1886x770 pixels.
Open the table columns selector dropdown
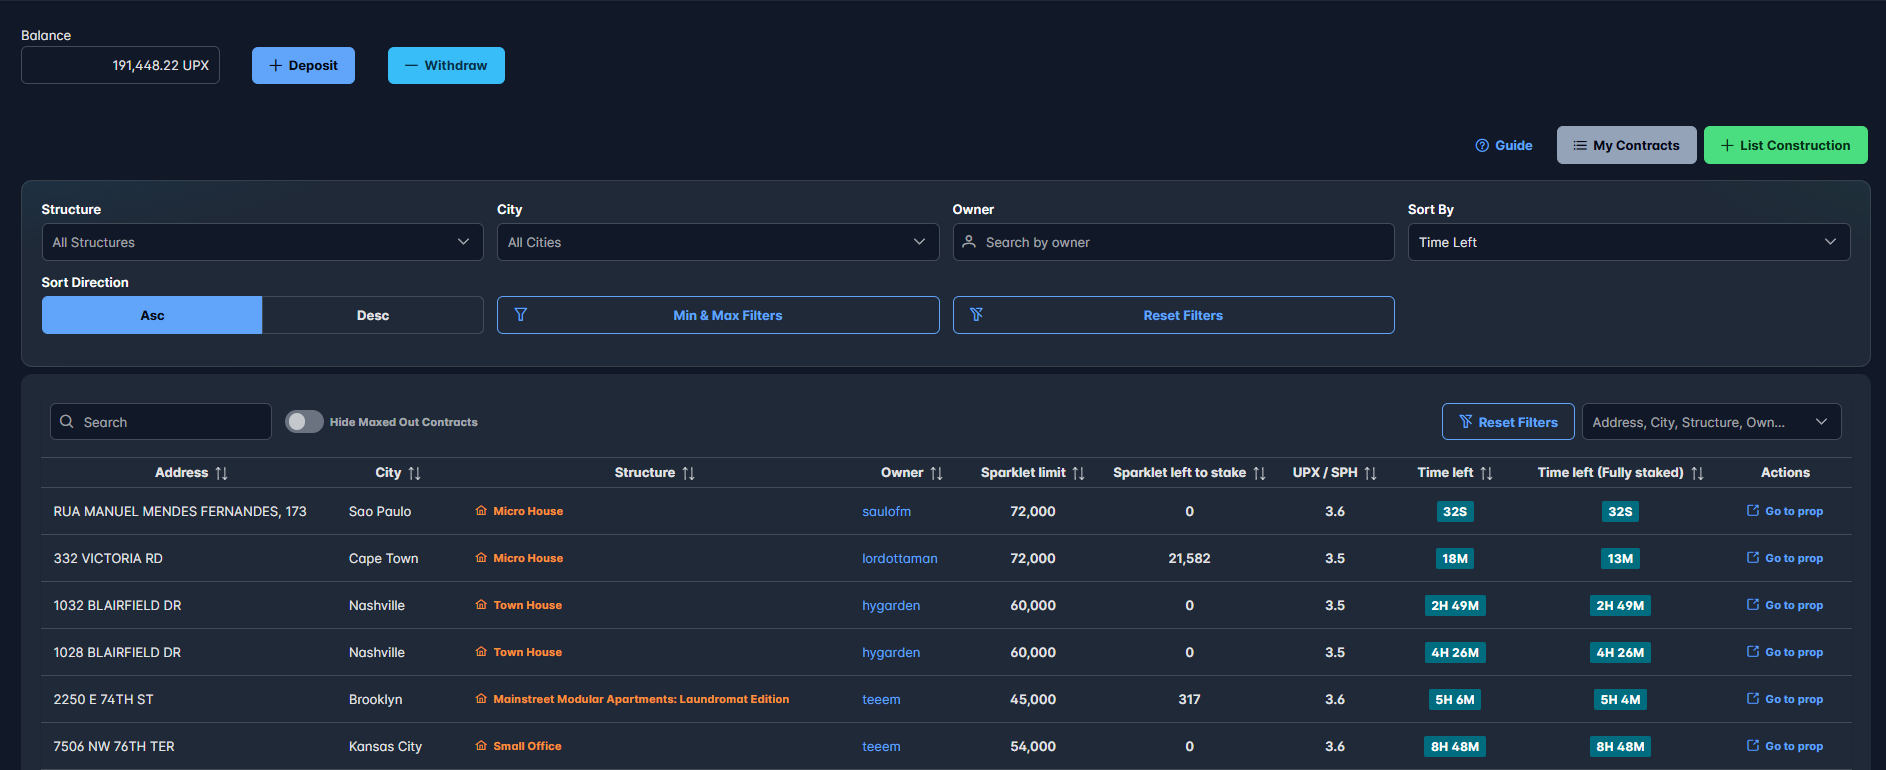tap(1711, 422)
